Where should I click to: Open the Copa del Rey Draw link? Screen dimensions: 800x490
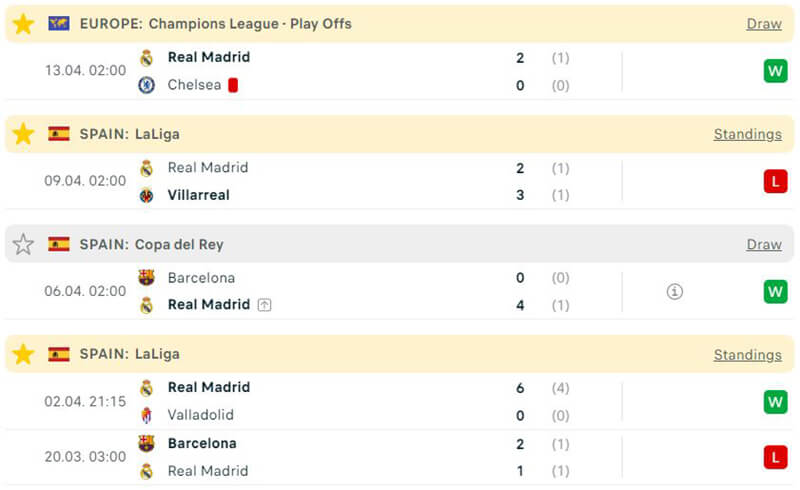point(763,244)
